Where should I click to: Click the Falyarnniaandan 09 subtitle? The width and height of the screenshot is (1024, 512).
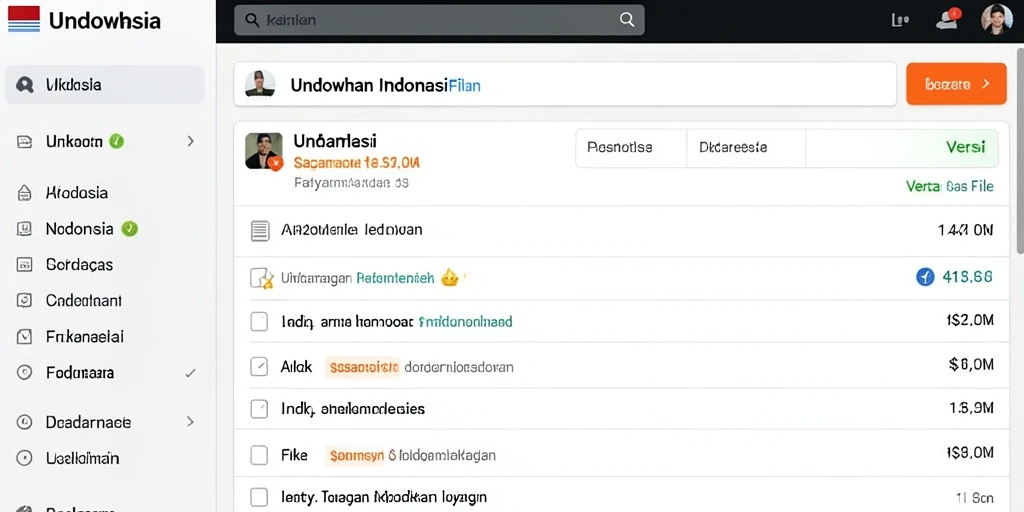tap(351, 184)
